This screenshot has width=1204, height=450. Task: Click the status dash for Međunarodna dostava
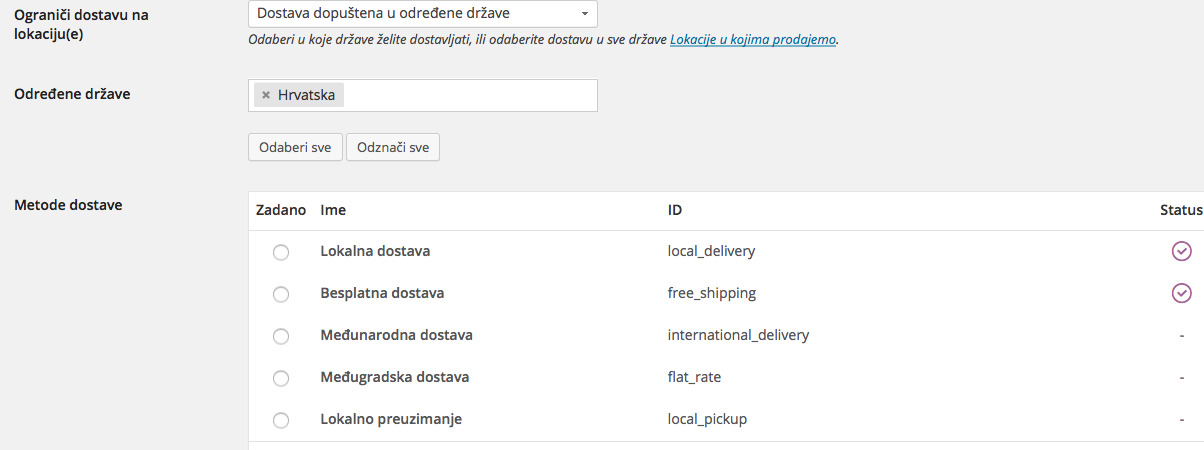[1181, 335]
